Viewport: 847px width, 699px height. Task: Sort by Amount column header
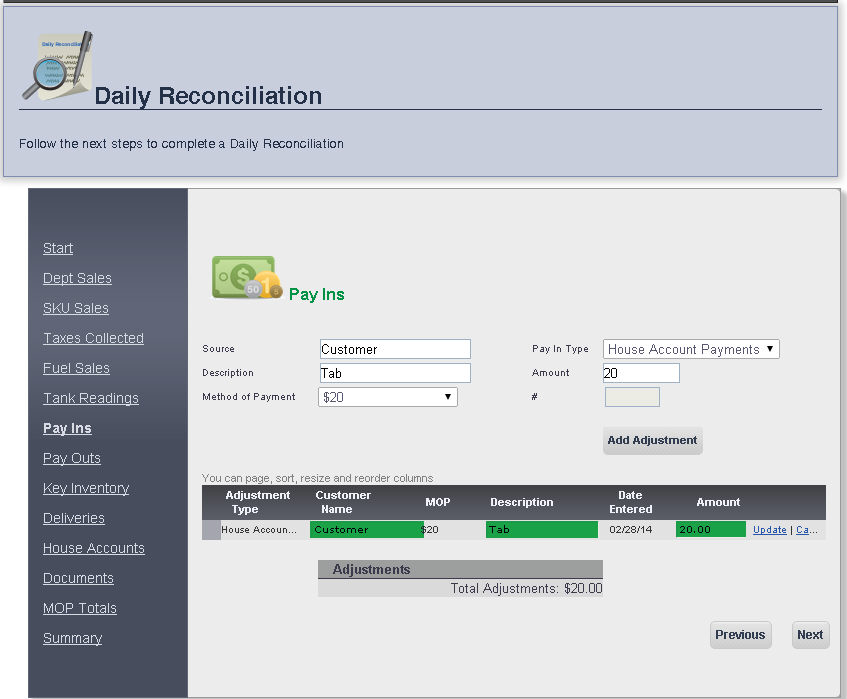pos(718,502)
